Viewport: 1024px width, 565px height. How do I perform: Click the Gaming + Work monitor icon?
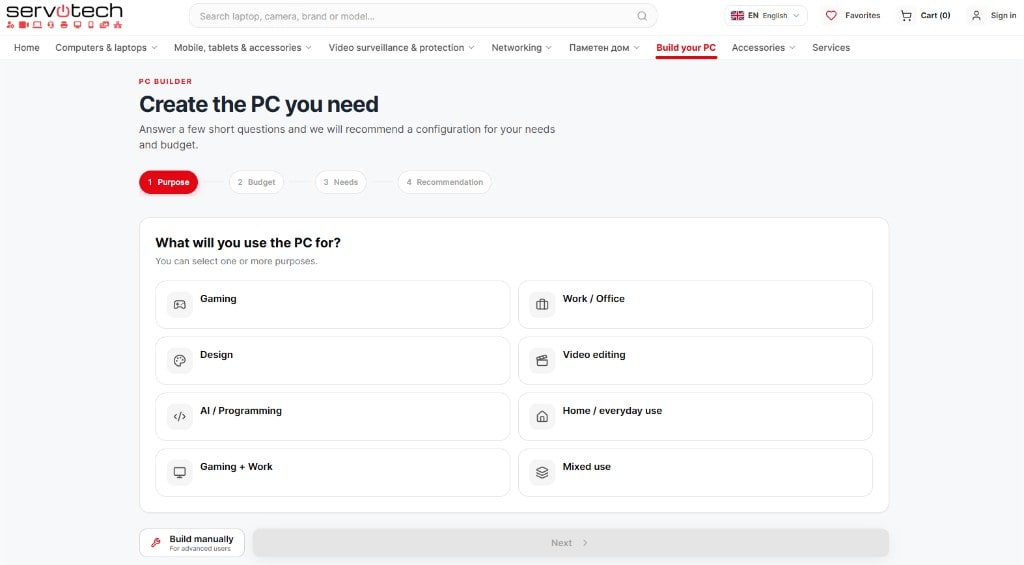pos(180,472)
